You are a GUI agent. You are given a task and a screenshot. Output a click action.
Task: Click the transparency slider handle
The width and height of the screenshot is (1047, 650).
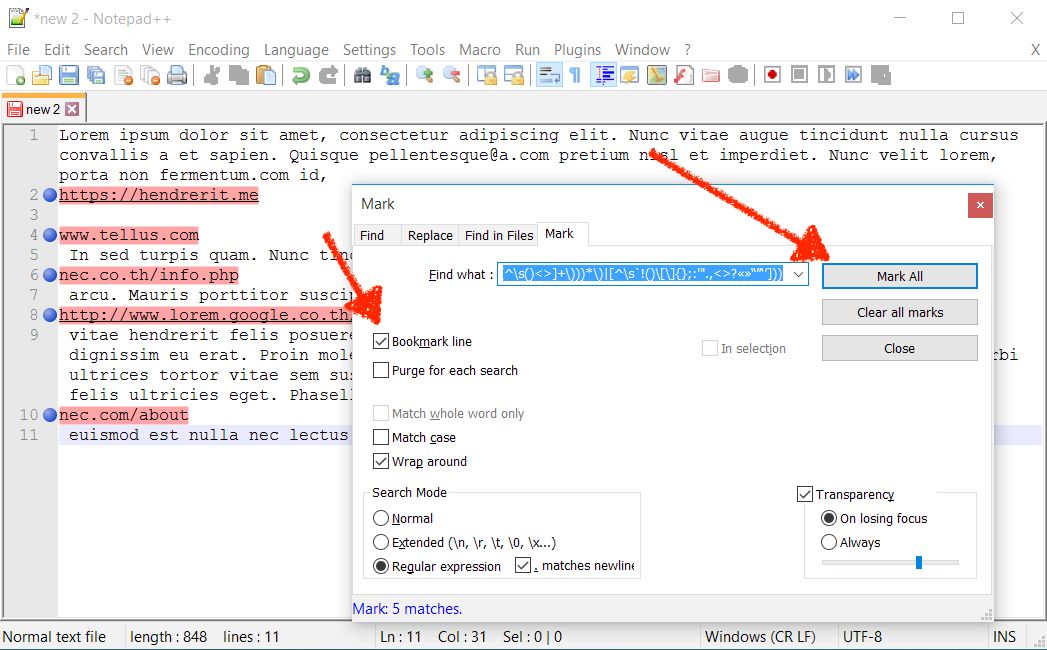pos(918,563)
